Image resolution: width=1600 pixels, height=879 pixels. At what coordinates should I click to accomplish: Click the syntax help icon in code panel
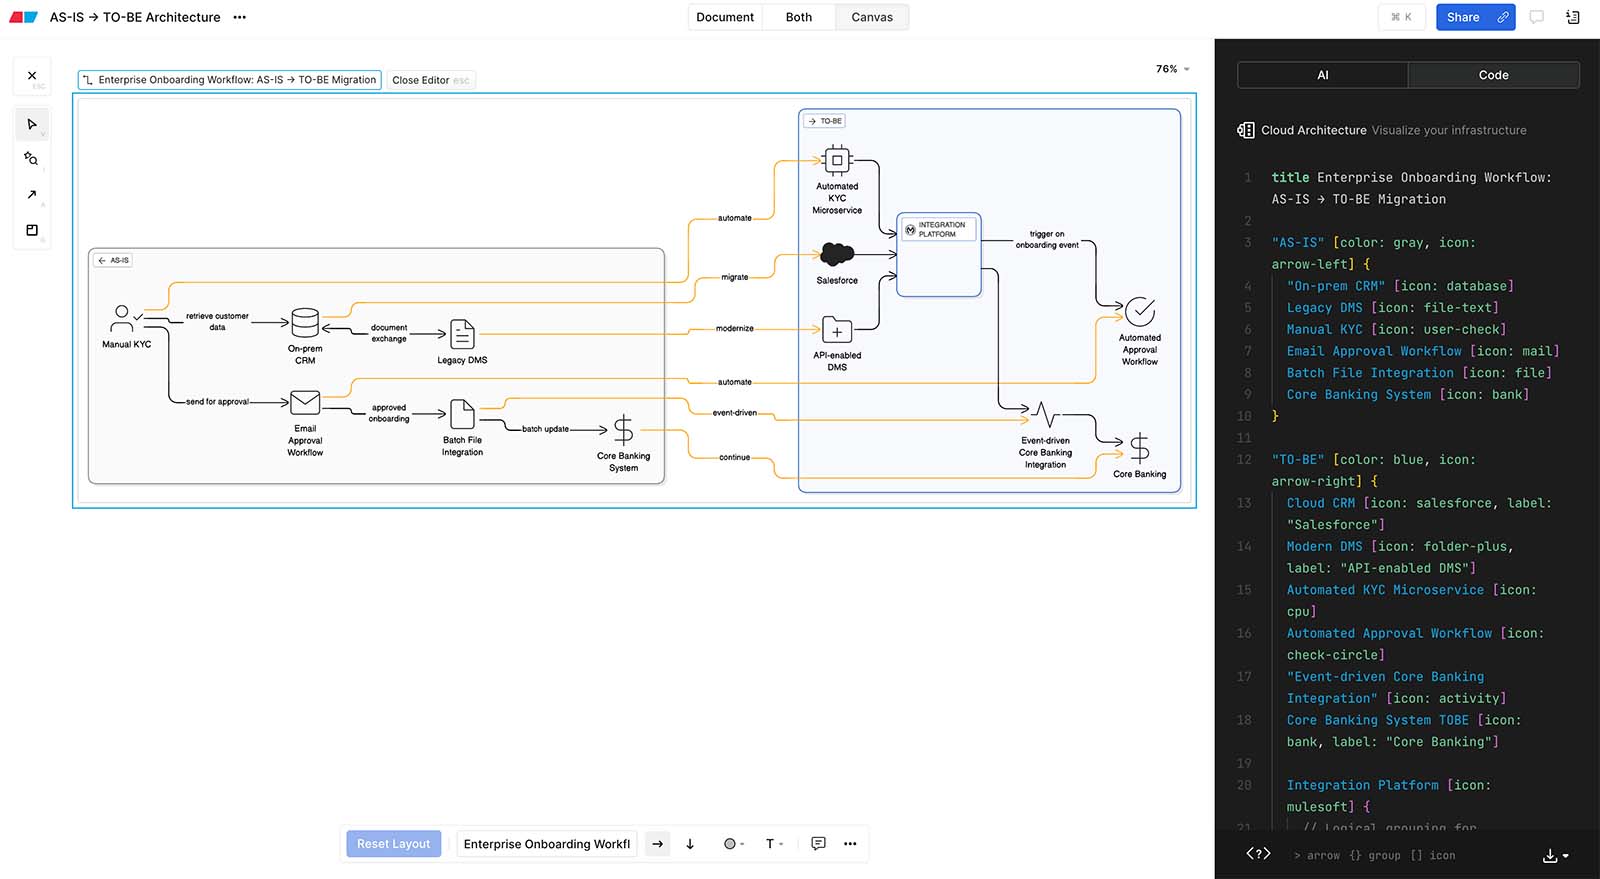[1258, 854]
